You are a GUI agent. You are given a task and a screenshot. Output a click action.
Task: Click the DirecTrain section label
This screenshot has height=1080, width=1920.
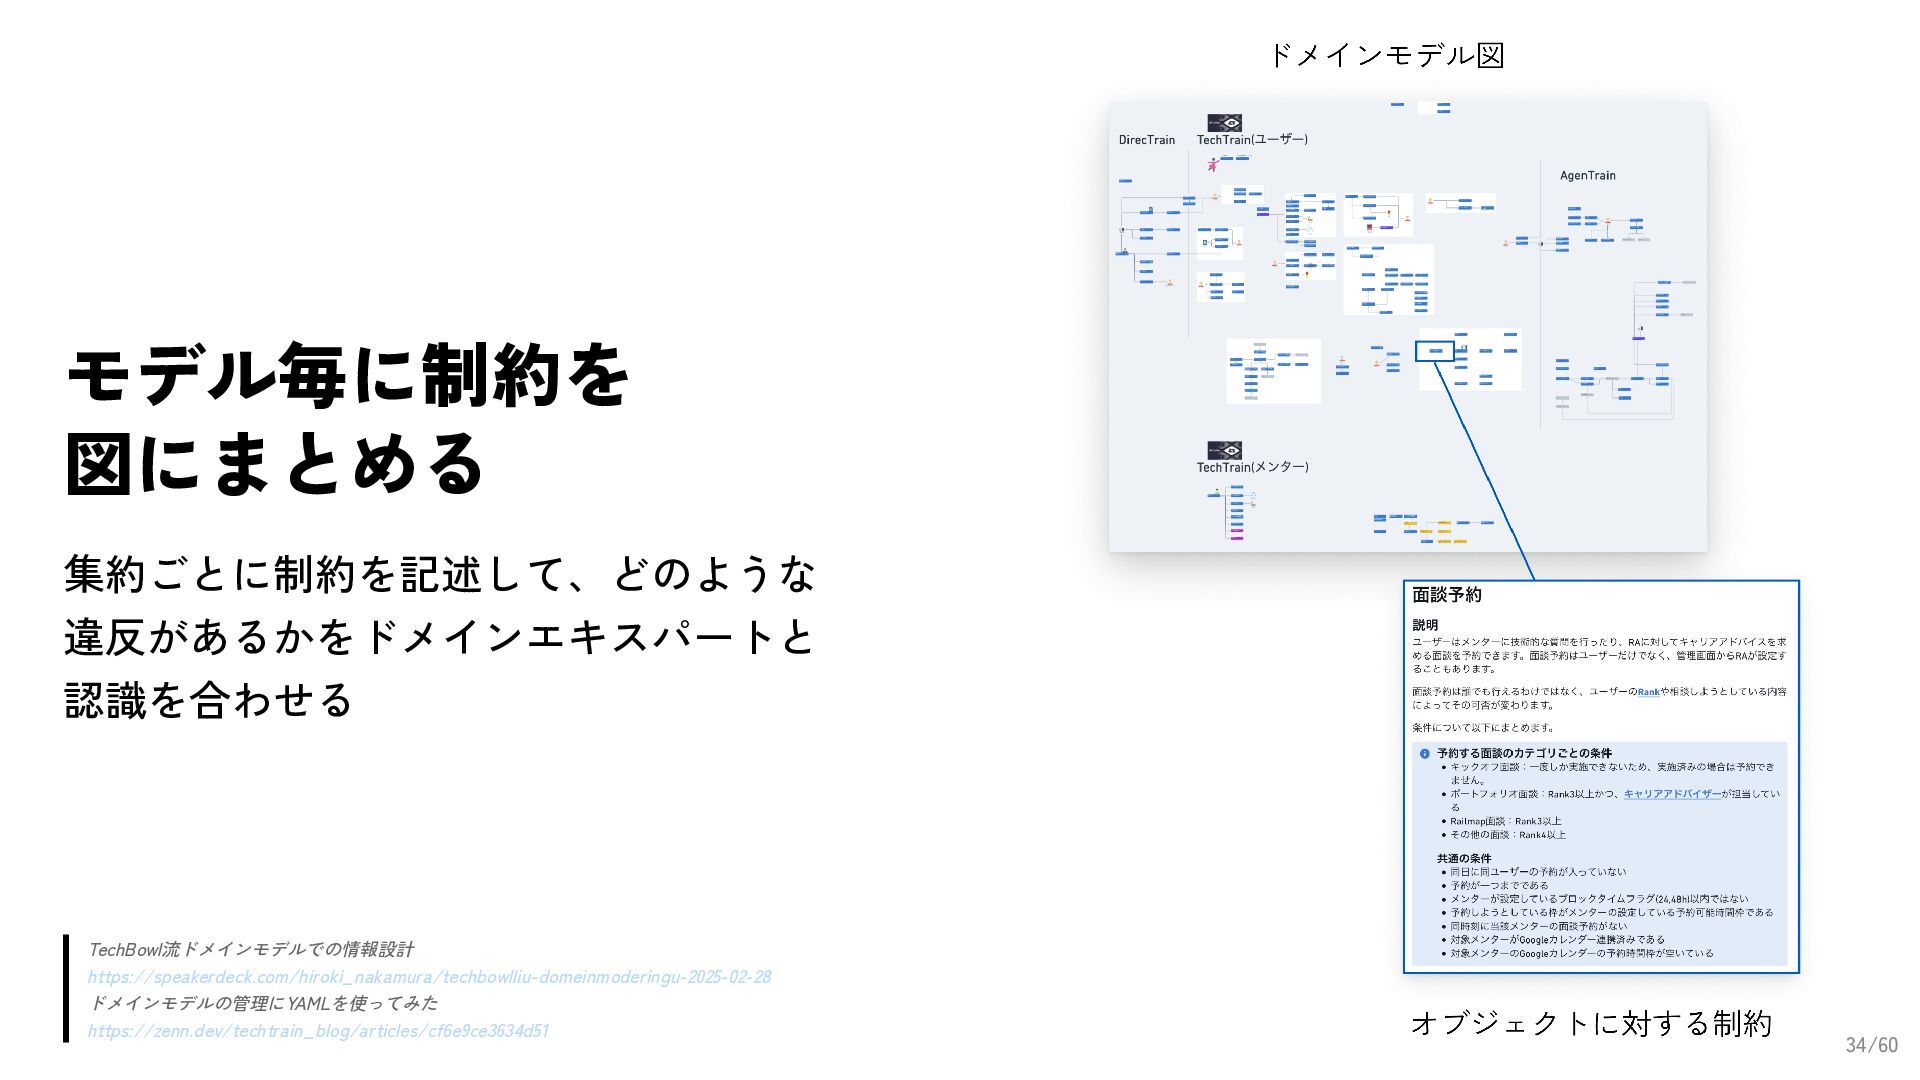coord(1146,140)
